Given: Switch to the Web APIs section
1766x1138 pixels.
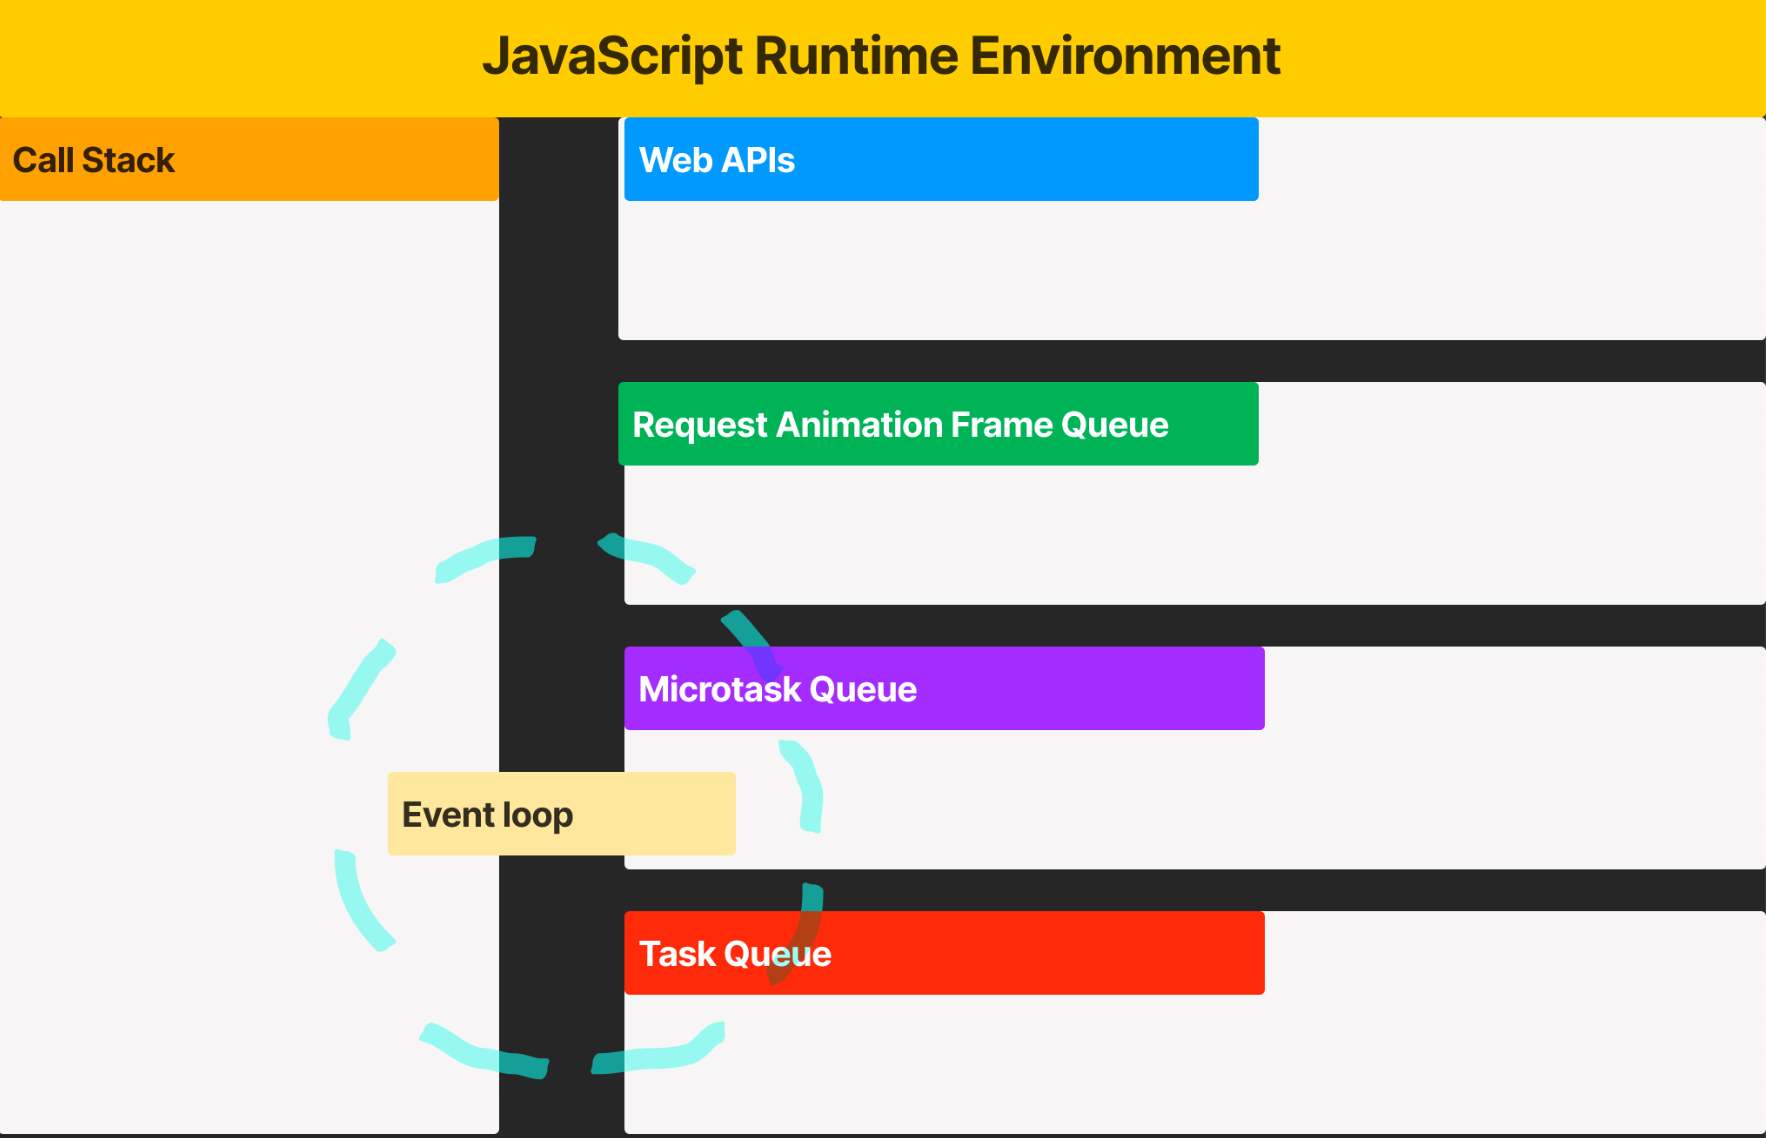Looking at the screenshot, I should 716,159.
